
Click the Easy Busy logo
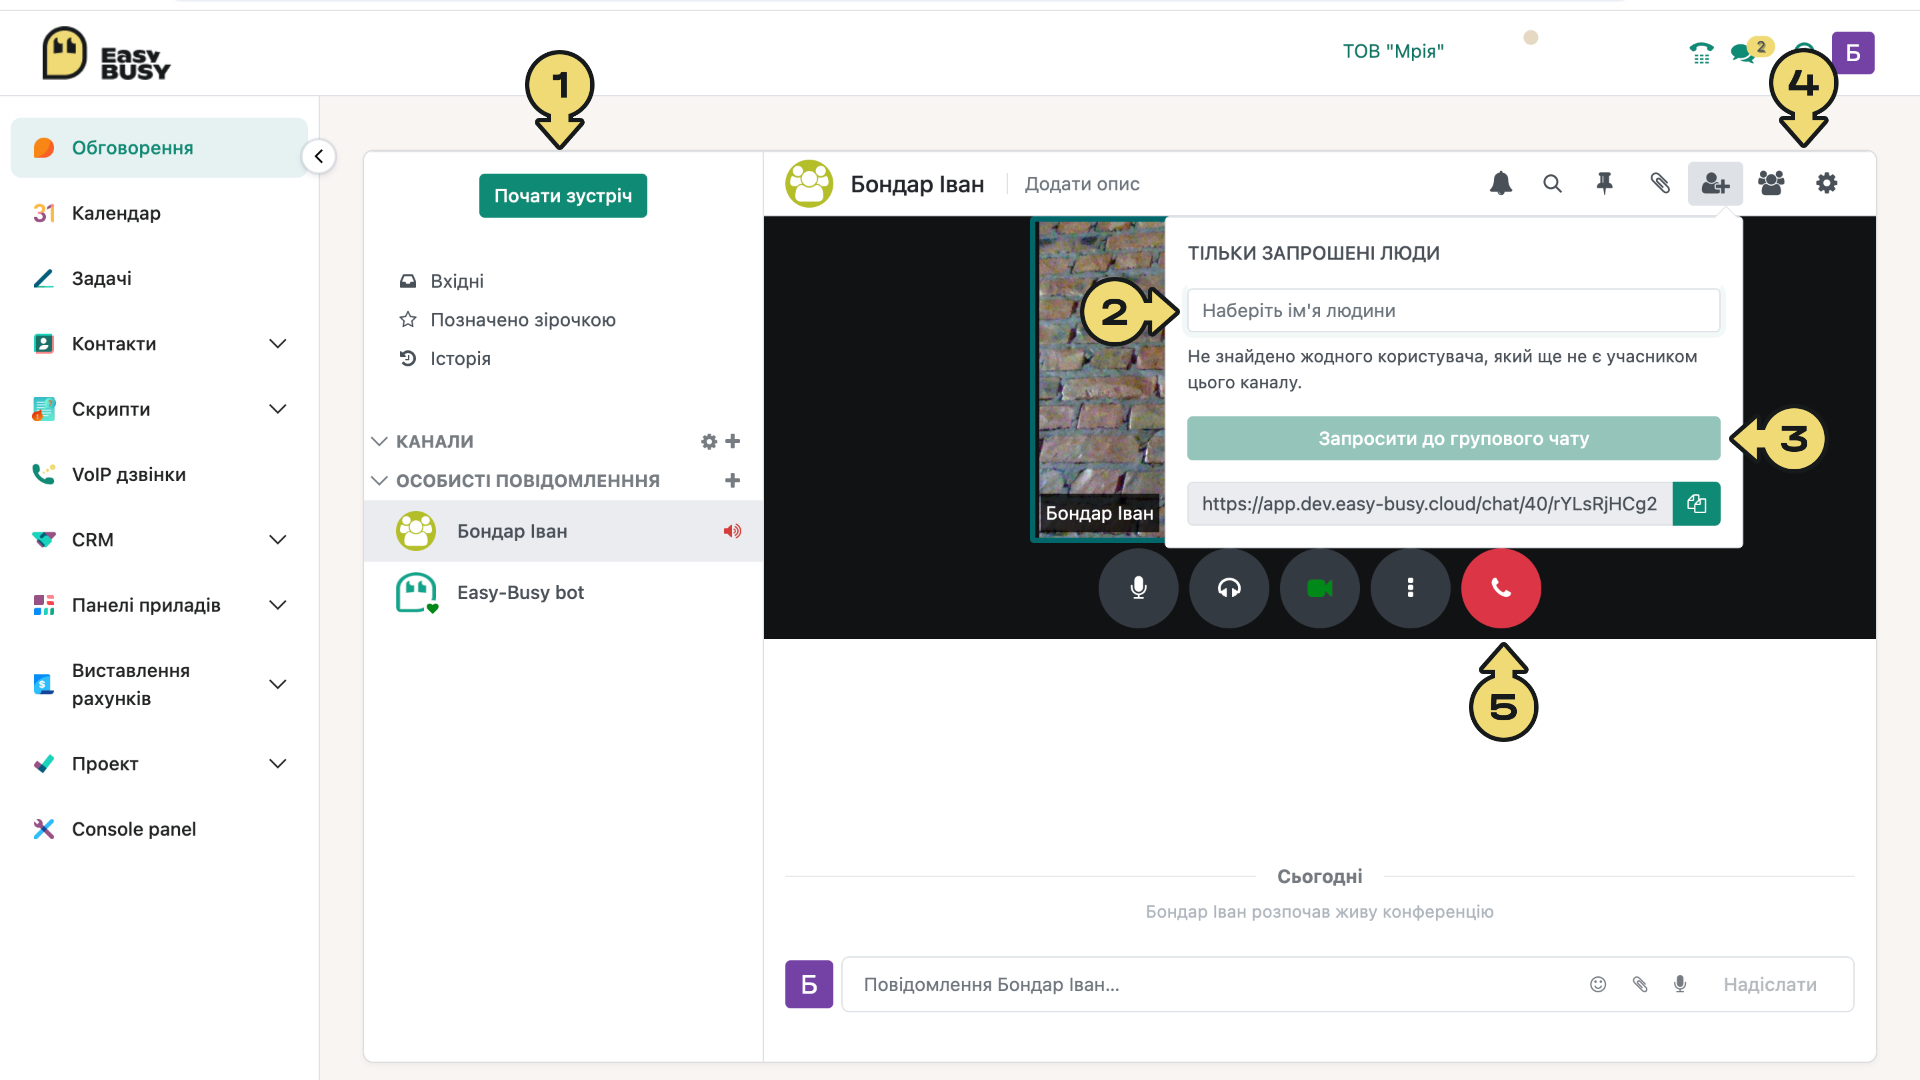pos(106,54)
